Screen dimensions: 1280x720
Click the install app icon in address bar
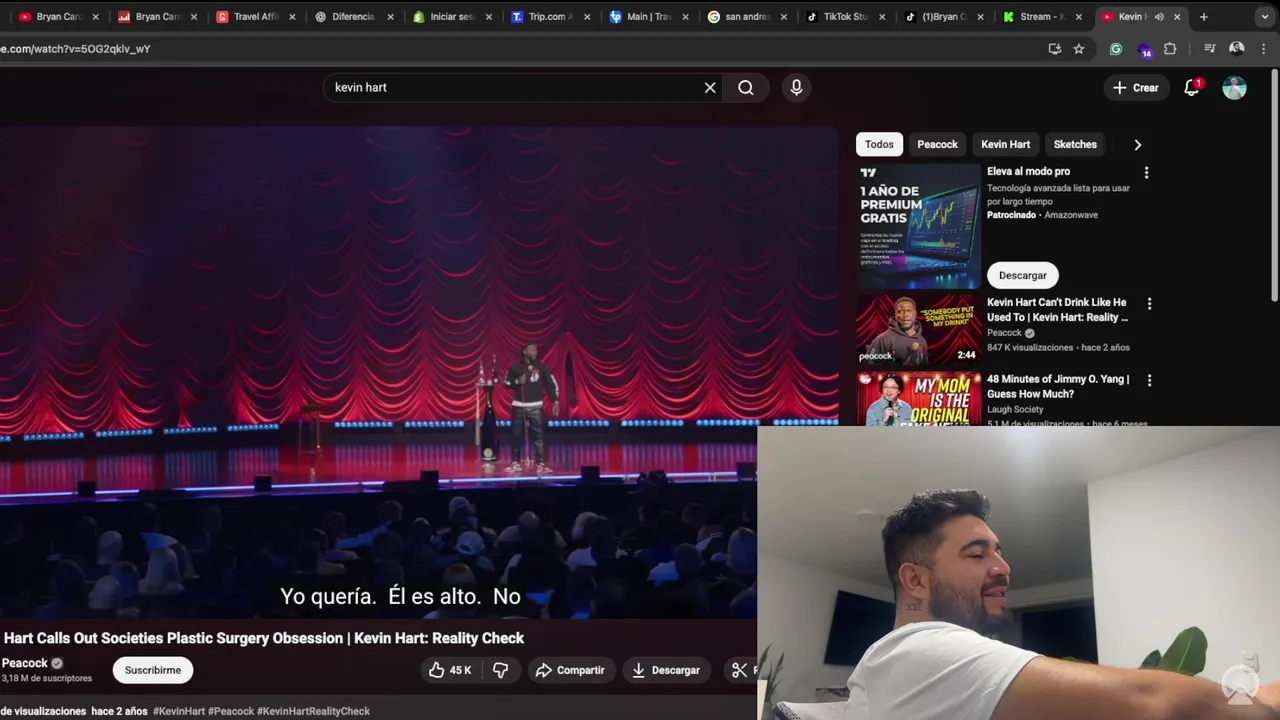tap(1054, 48)
